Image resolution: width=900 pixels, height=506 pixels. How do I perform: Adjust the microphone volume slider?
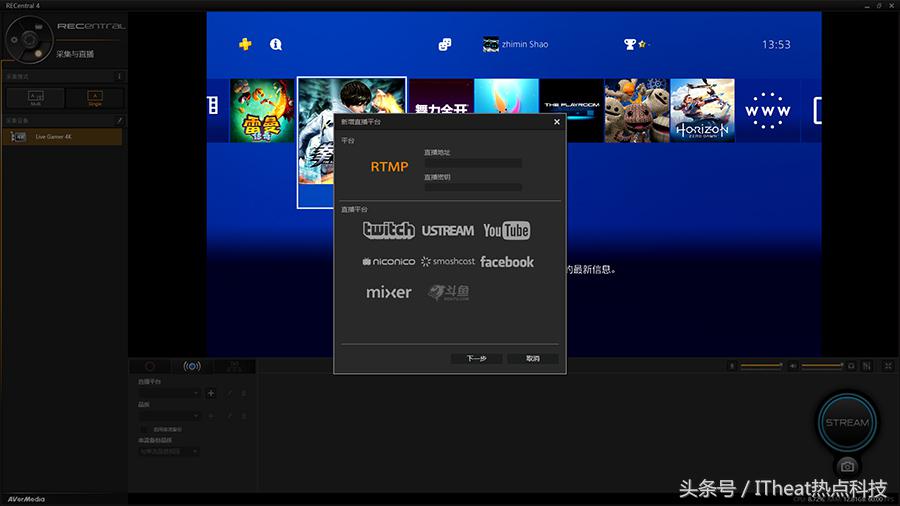click(x=761, y=365)
